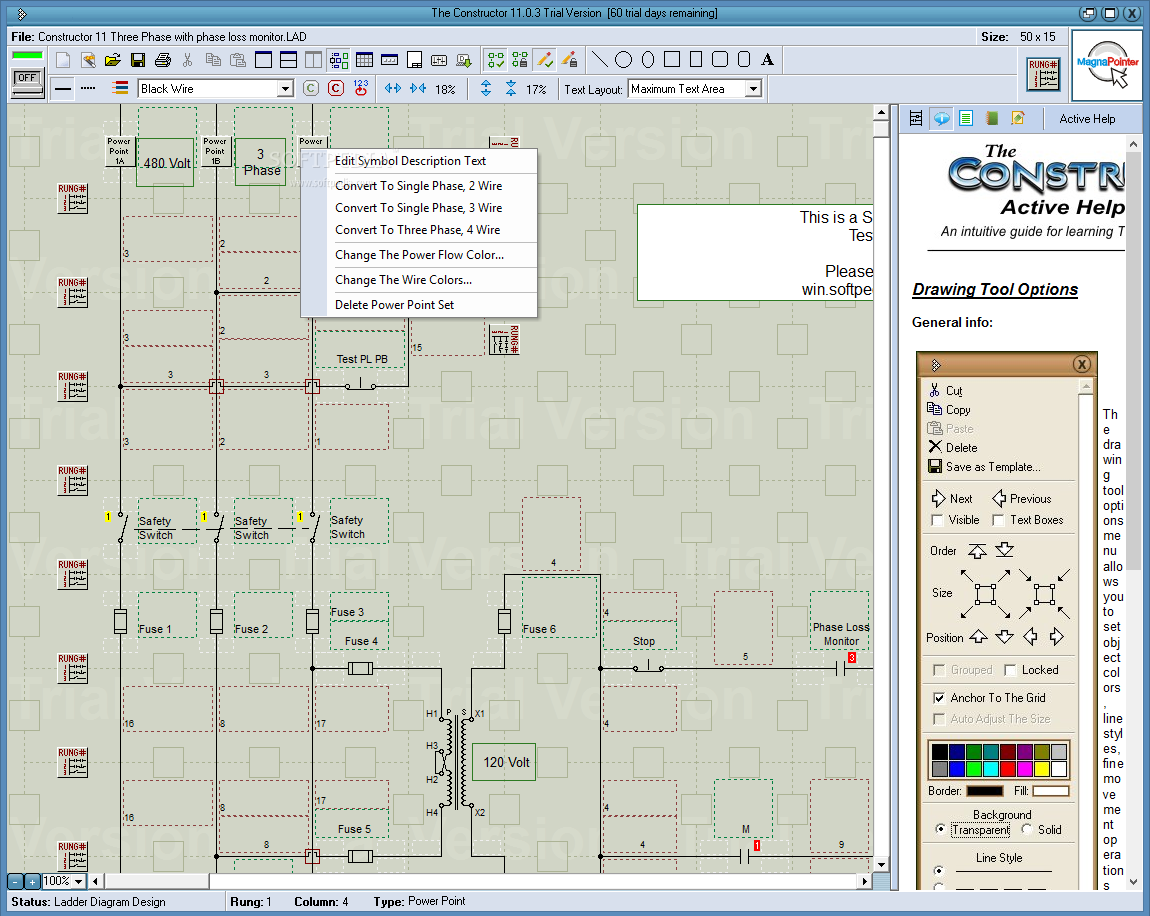This screenshot has height=916, width=1150.
Task: Click the multicolor wire colors icon
Action: (120, 89)
